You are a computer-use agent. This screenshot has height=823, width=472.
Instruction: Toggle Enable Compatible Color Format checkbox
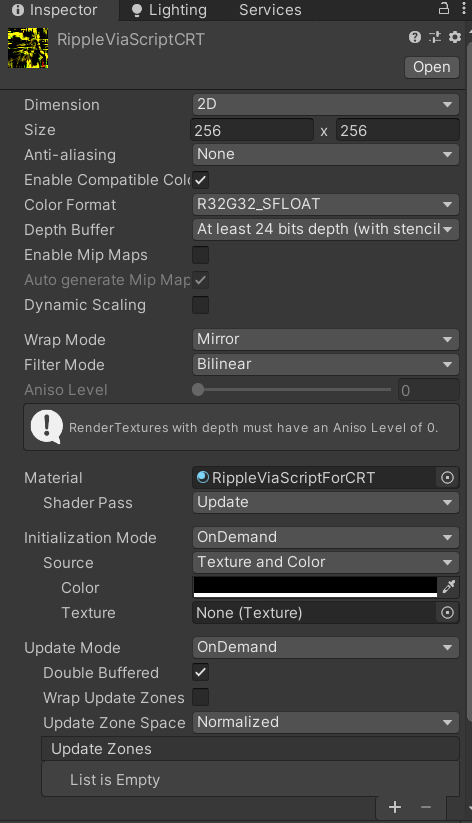pyautogui.click(x=201, y=180)
